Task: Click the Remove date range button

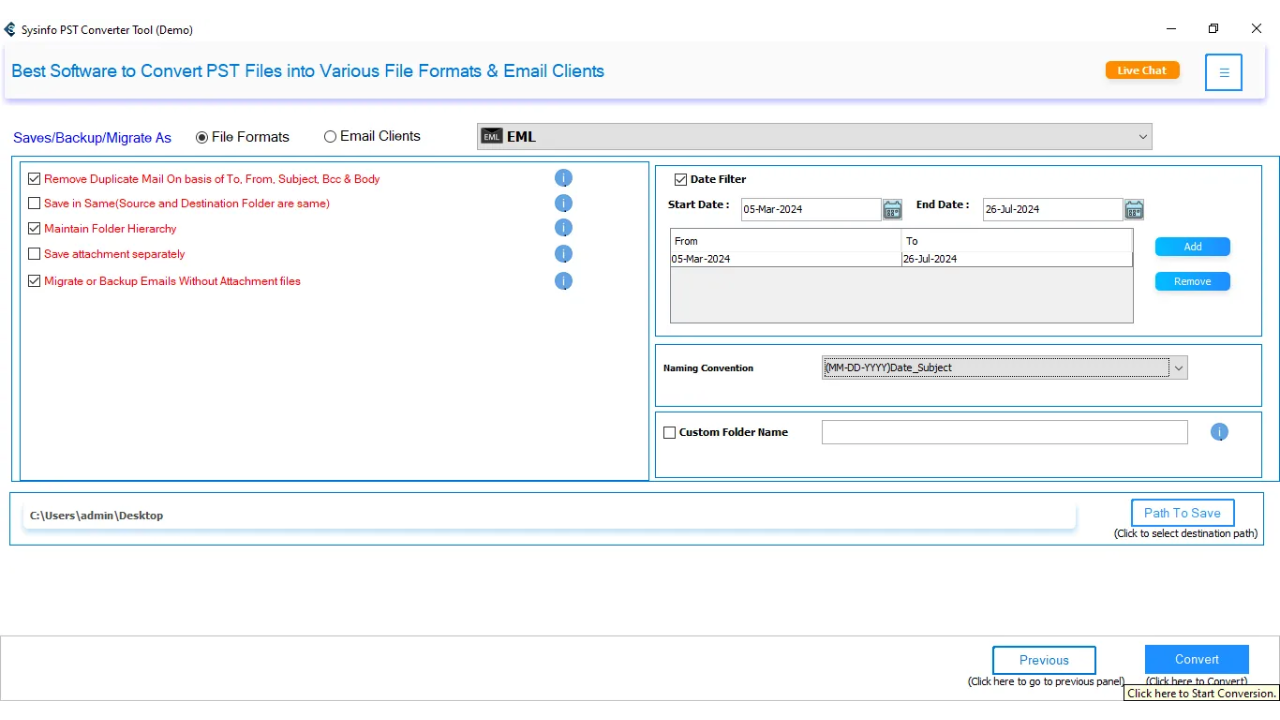Action: coord(1192,282)
